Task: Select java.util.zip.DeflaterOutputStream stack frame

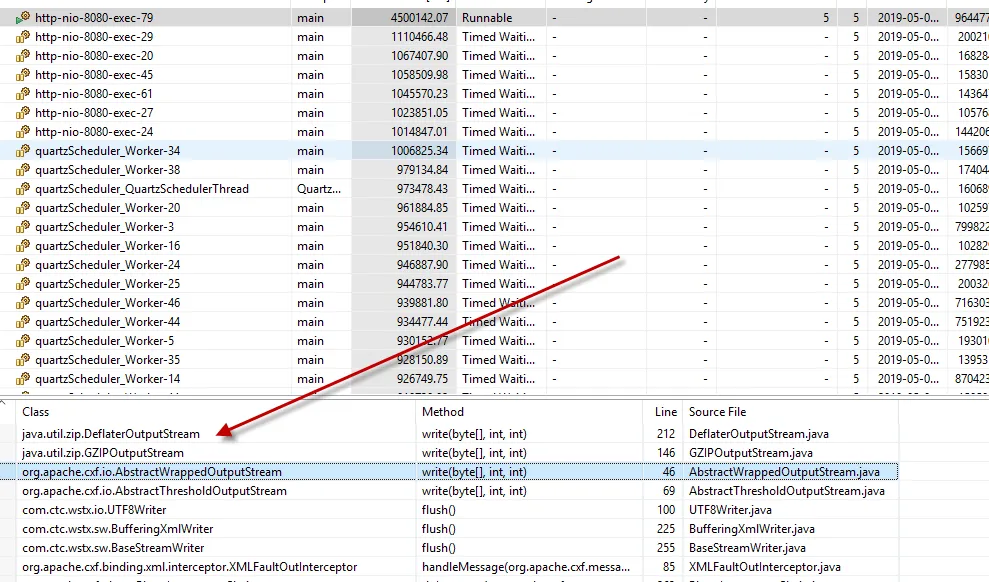Action: pos(110,434)
